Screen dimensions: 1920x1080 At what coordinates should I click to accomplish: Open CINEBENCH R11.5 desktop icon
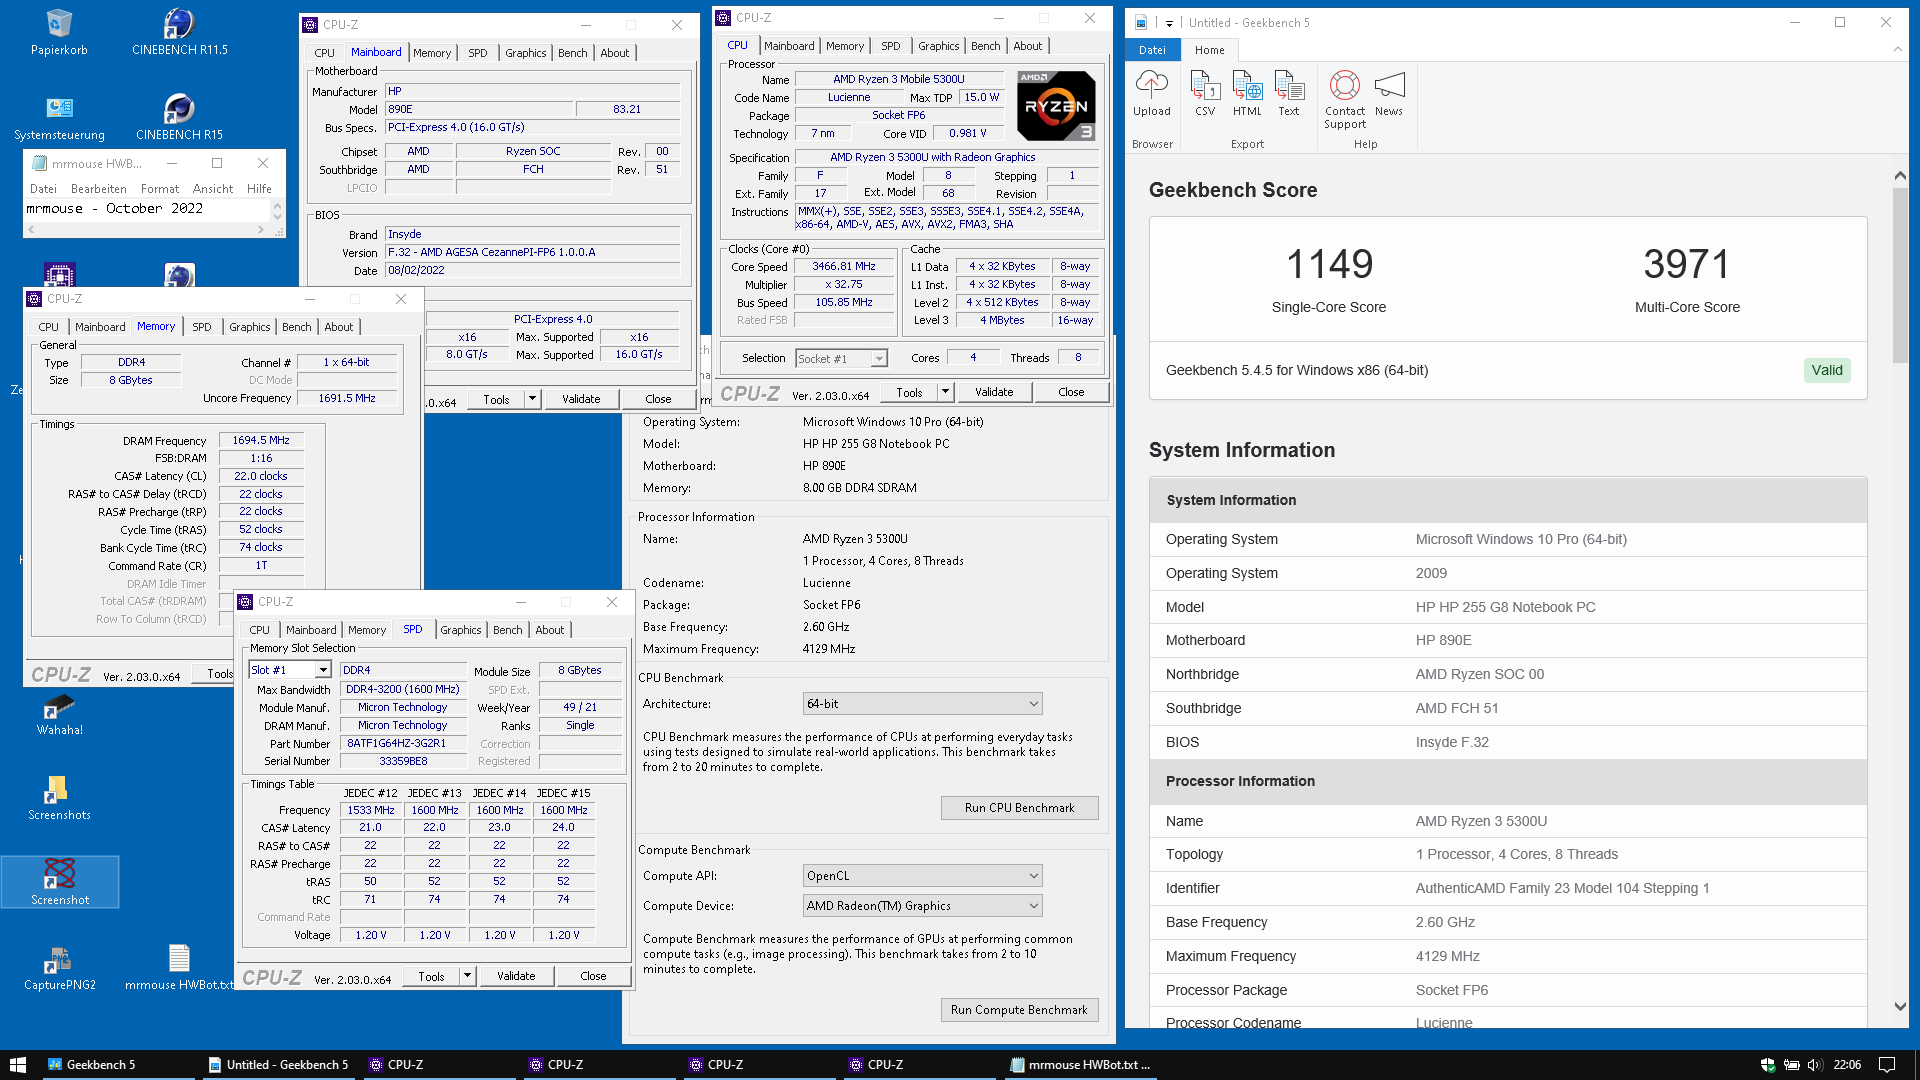point(179,32)
